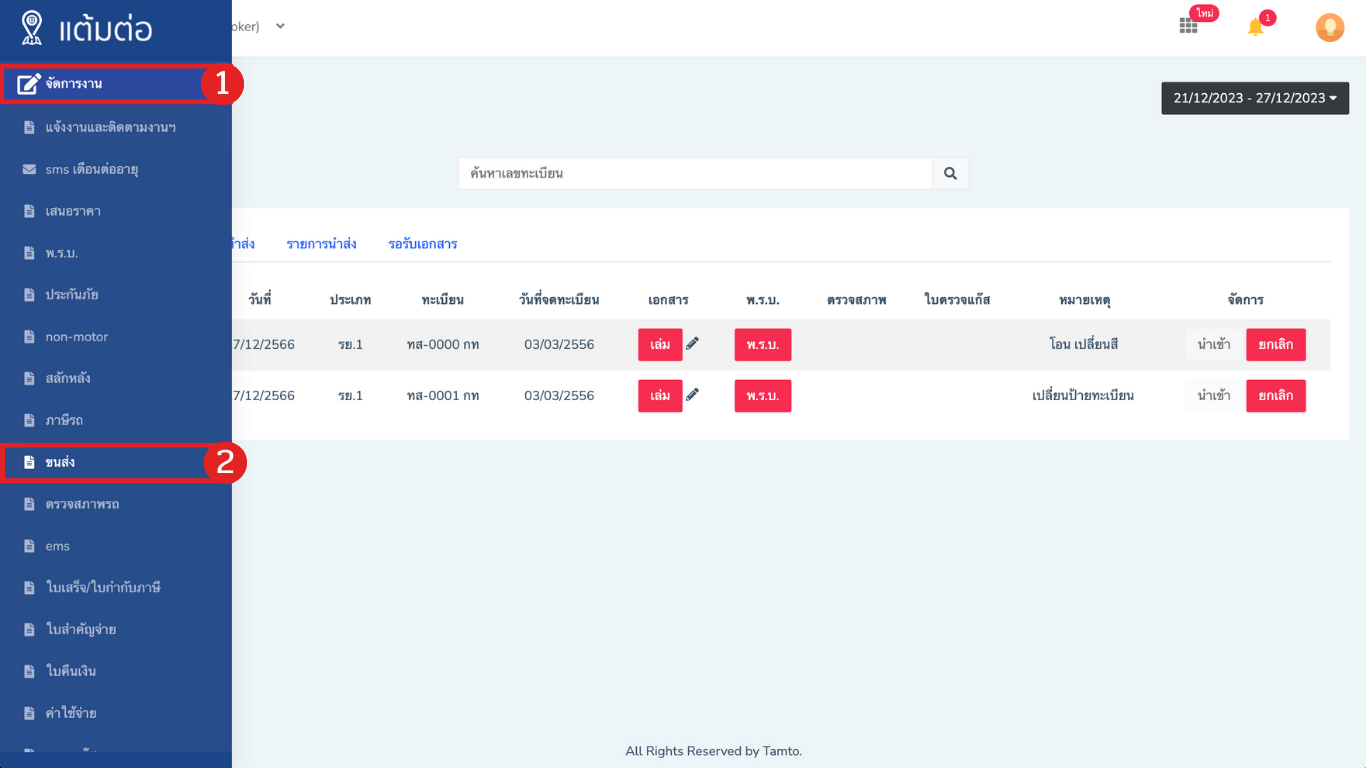Screen dimensions: 1366x768
Task: Click ยกเลิก for ทส-0000 กท row
Action: [x=1276, y=345]
